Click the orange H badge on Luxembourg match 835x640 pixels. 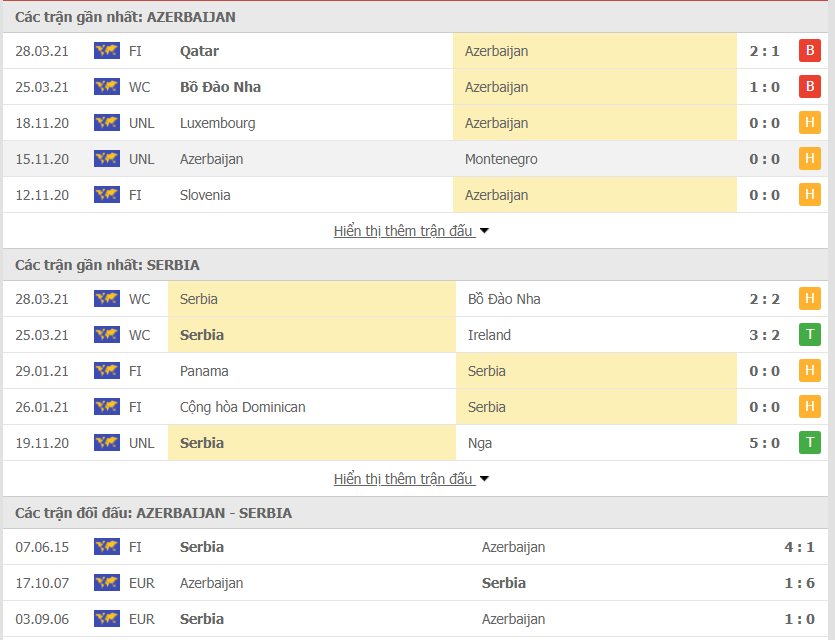[809, 123]
